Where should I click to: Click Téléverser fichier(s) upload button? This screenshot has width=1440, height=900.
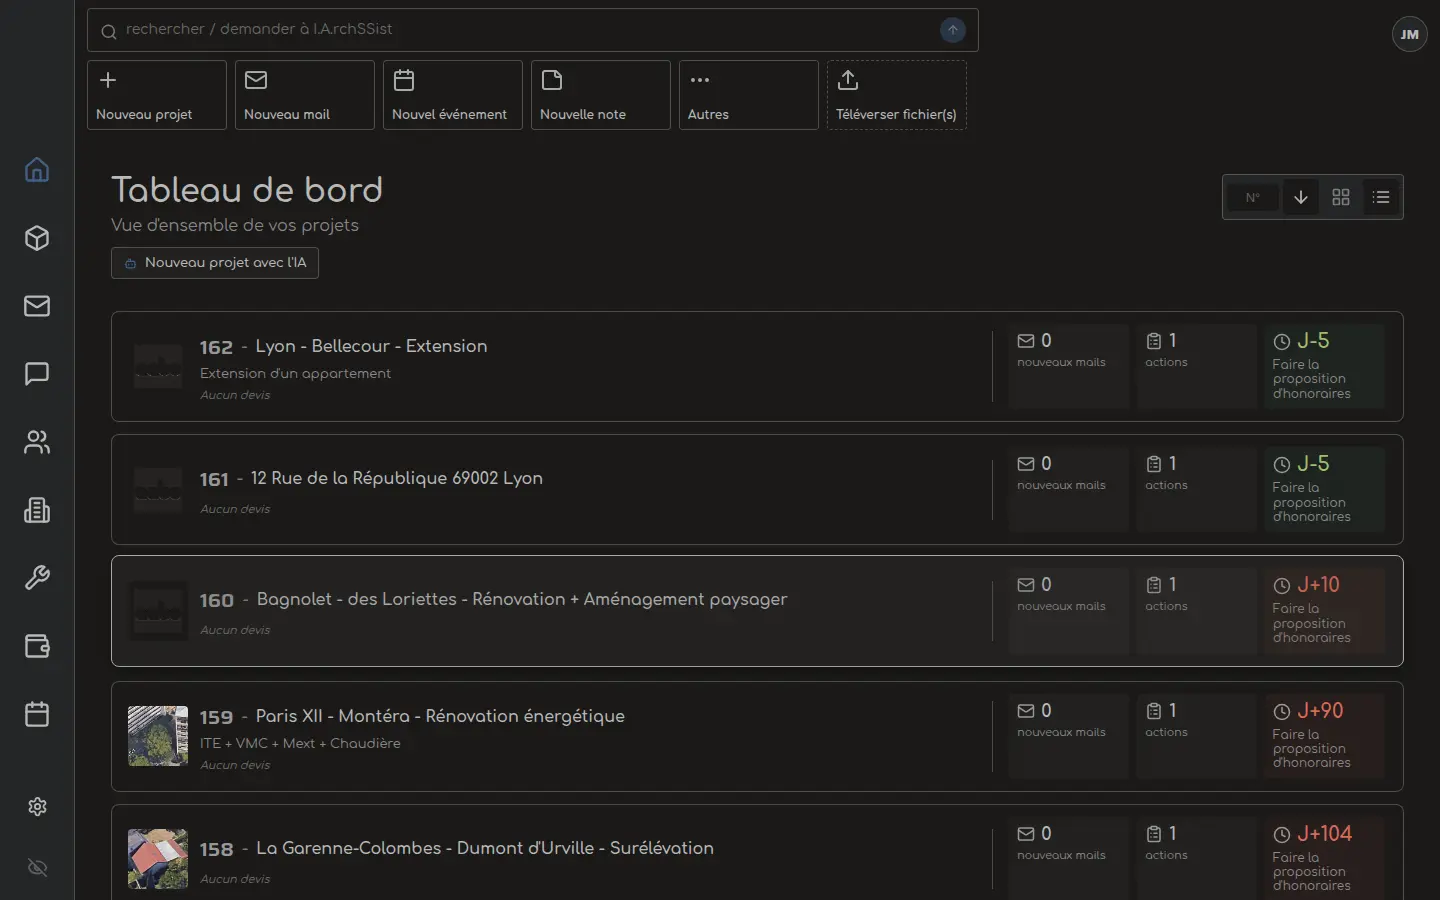point(897,95)
